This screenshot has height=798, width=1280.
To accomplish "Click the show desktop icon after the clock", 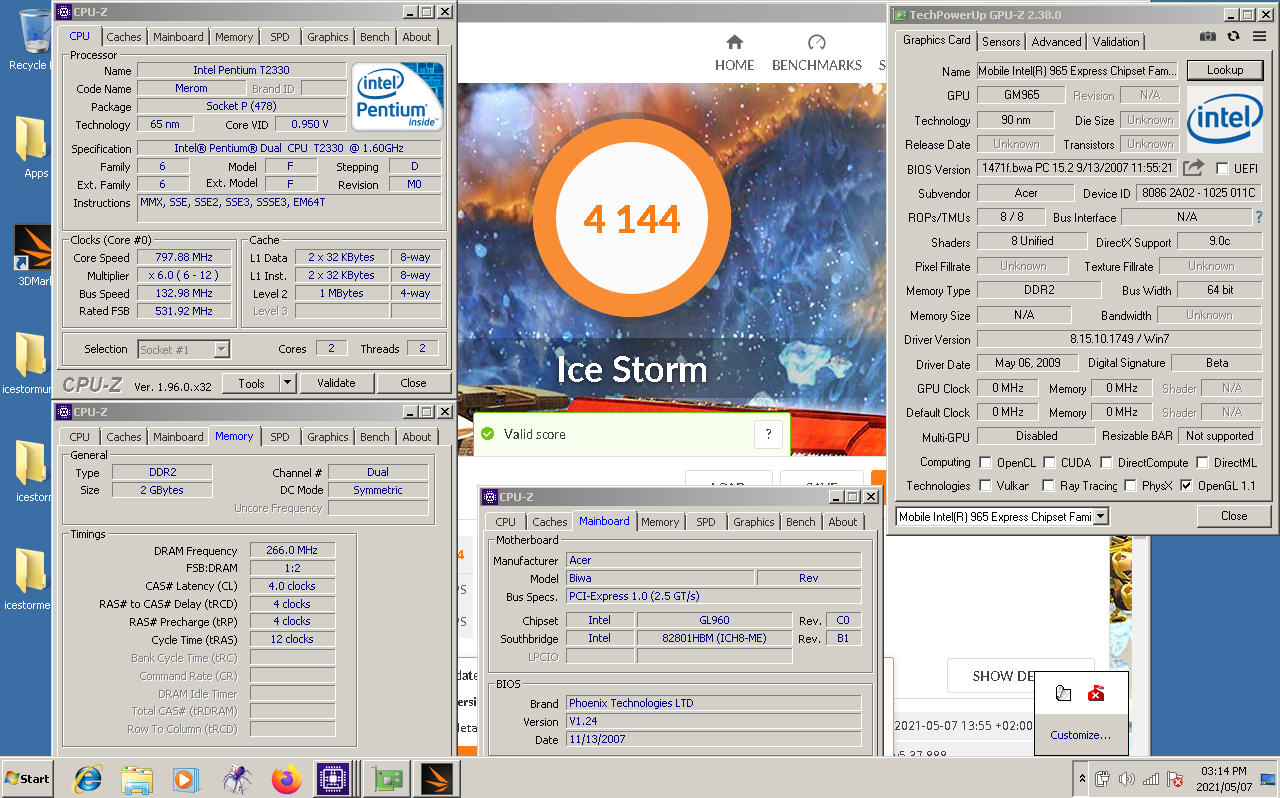I will [x=1269, y=779].
